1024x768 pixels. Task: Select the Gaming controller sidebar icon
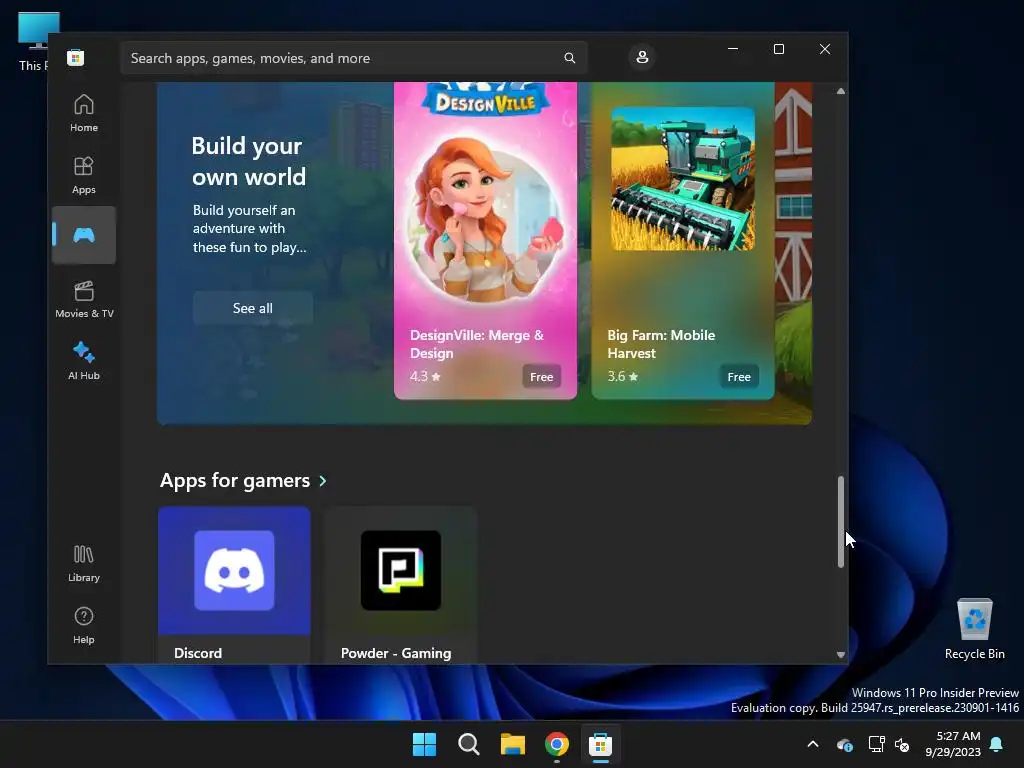pyautogui.click(x=84, y=235)
